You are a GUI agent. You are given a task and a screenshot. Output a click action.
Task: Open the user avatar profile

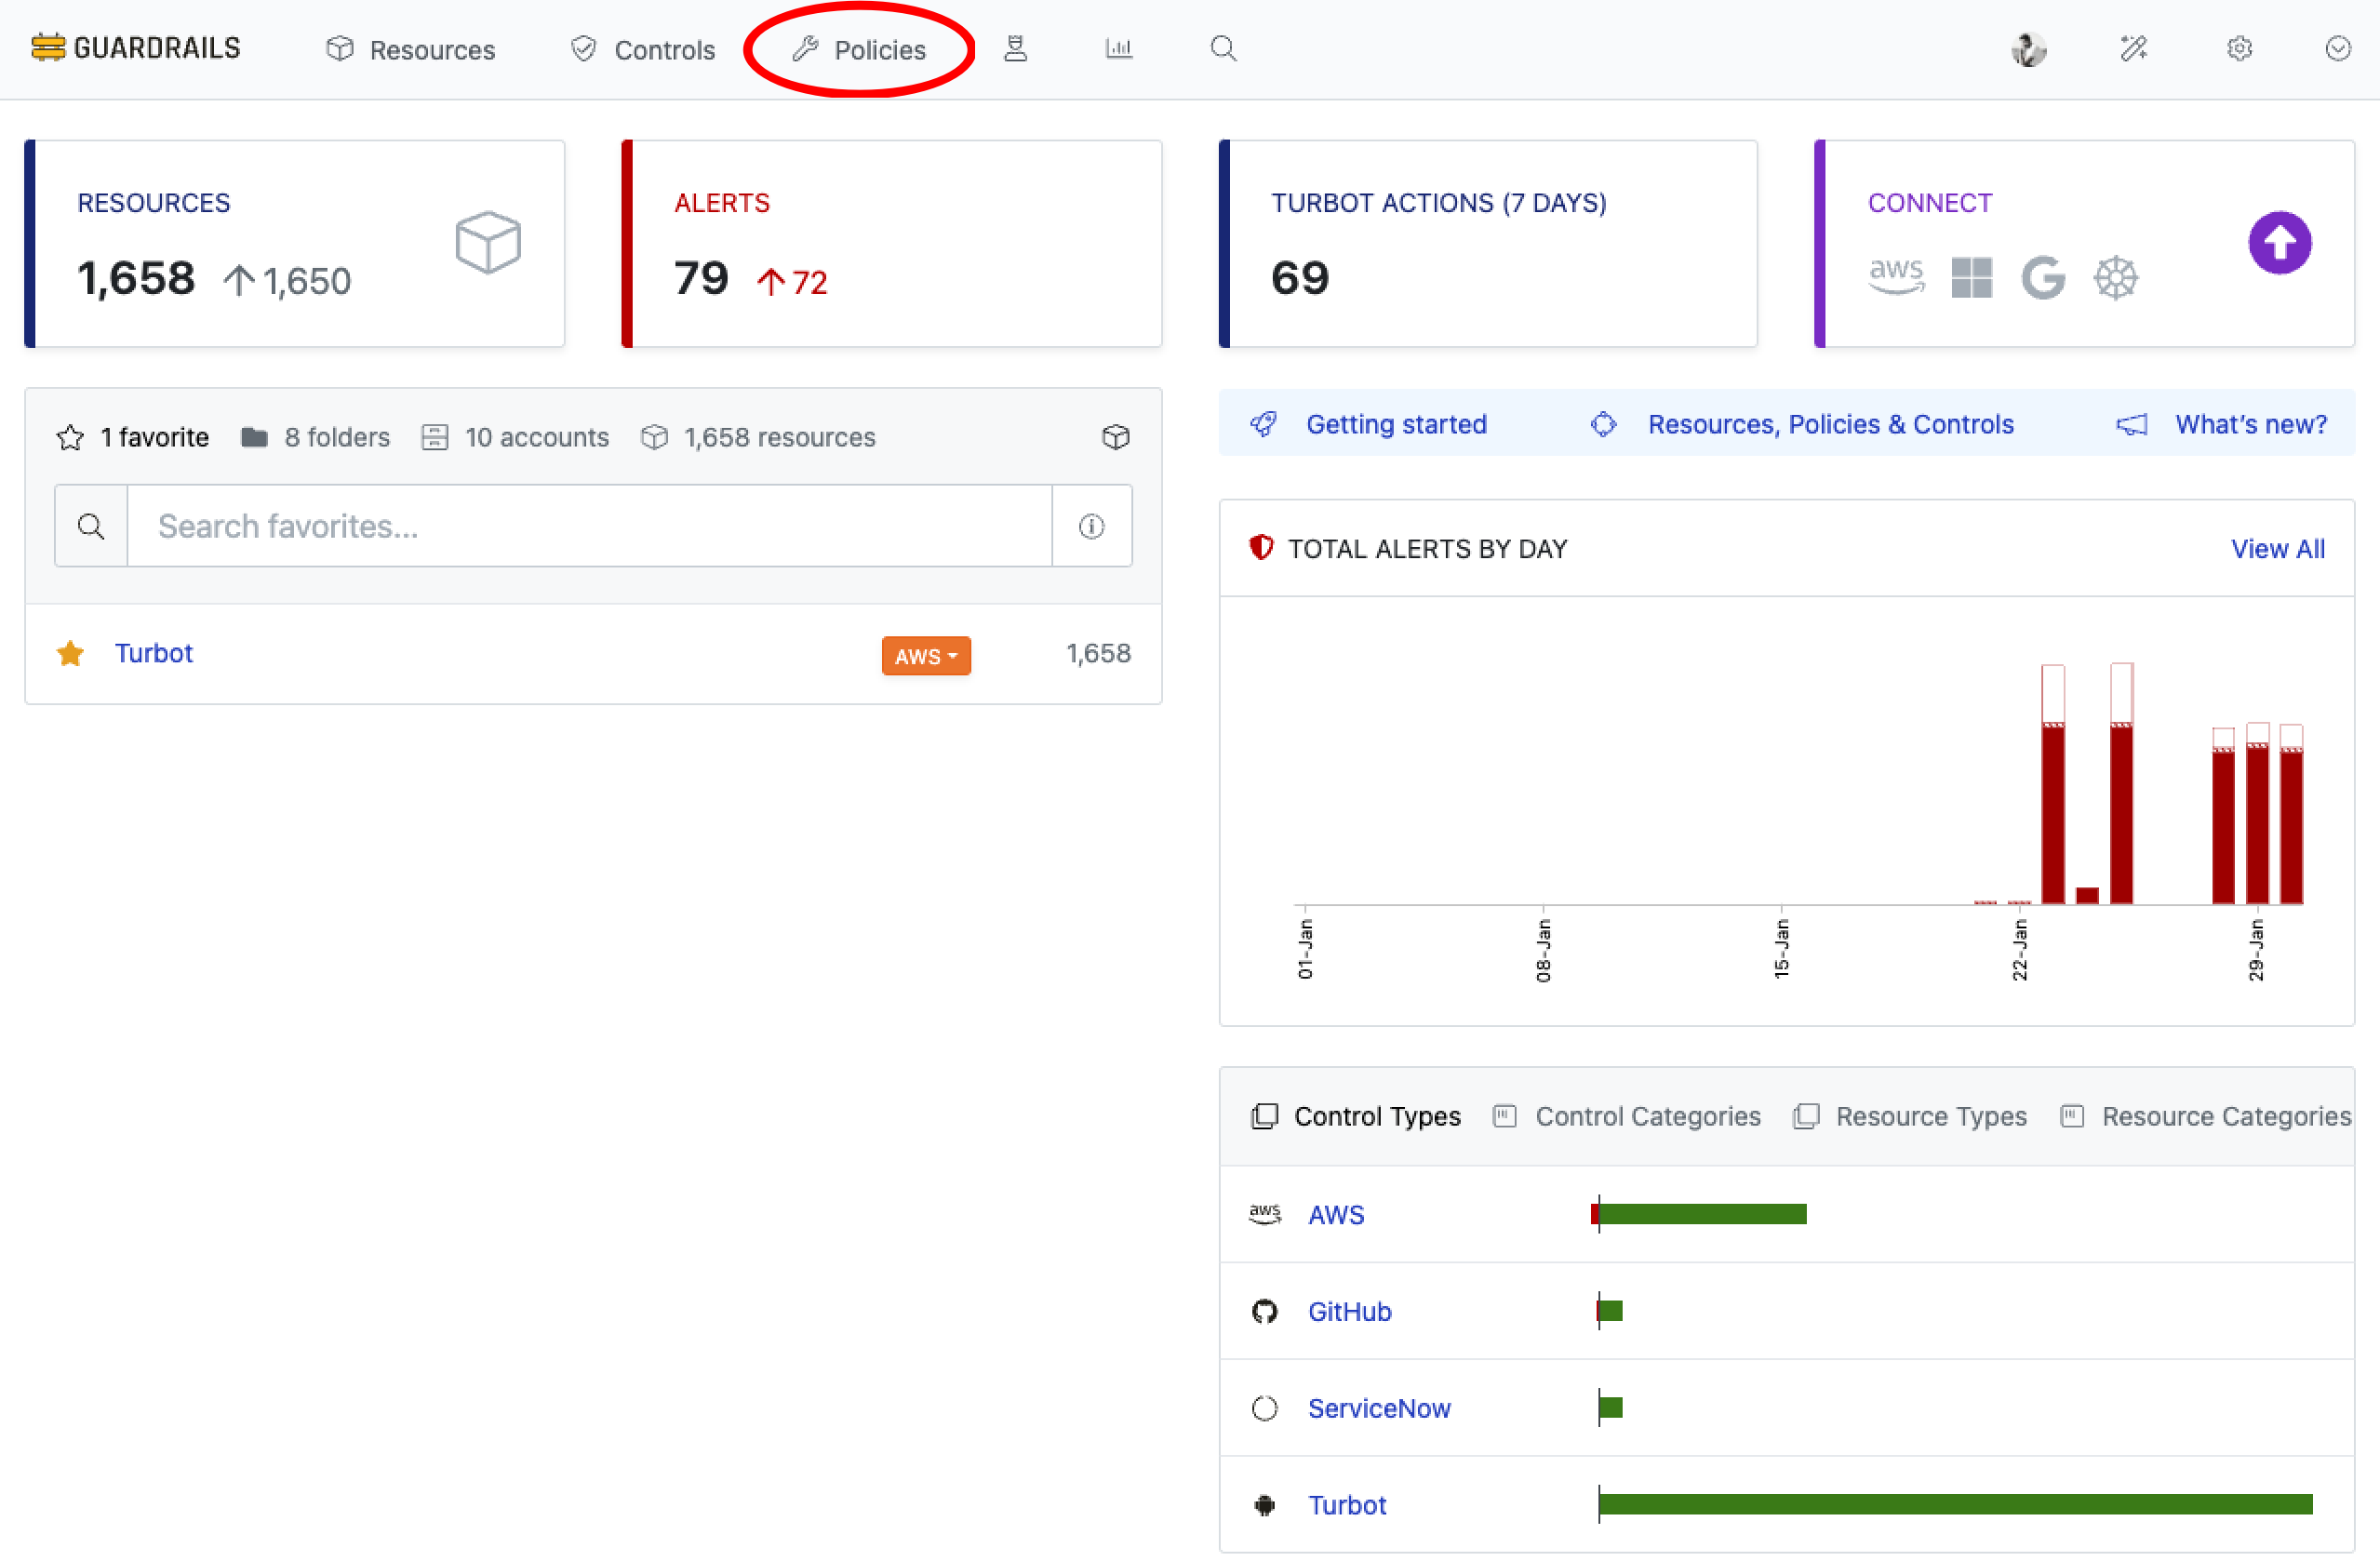pos(2028,48)
